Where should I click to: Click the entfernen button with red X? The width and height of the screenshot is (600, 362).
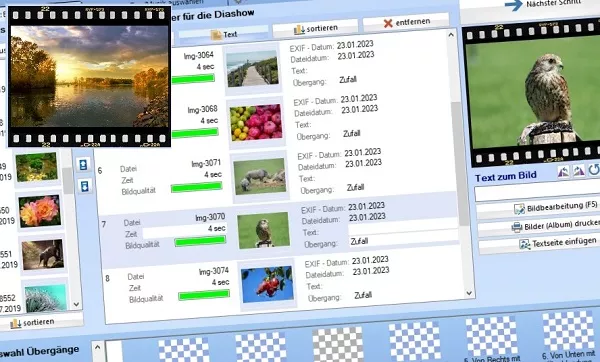[x=406, y=23]
